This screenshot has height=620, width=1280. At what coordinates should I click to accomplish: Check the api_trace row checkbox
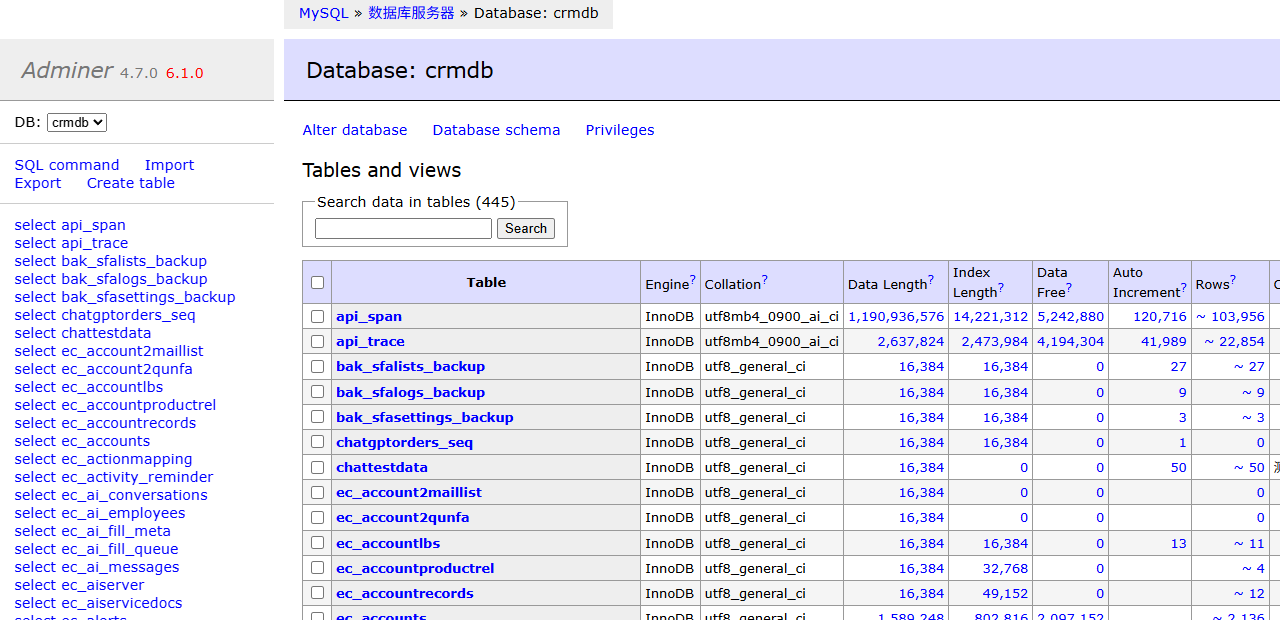(x=317, y=341)
